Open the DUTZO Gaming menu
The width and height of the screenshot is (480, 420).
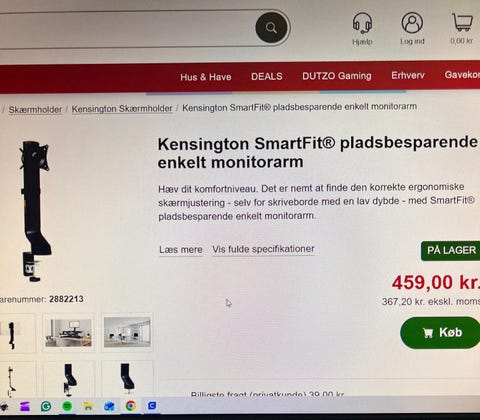(337, 76)
